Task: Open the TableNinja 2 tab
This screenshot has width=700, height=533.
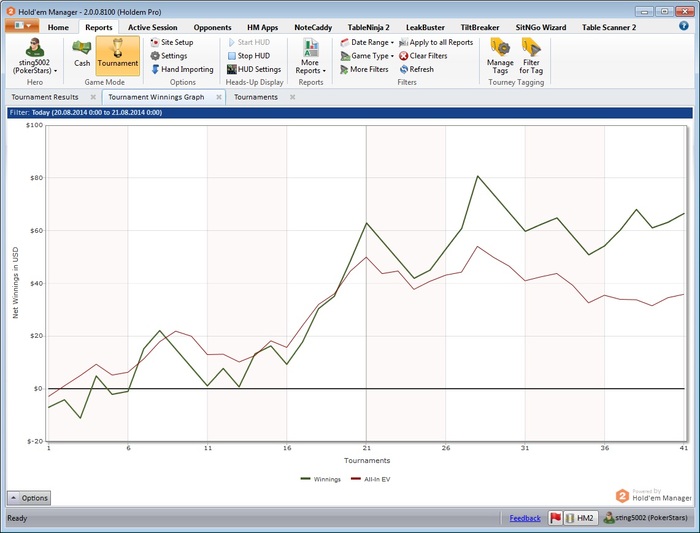Action: (x=368, y=27)
